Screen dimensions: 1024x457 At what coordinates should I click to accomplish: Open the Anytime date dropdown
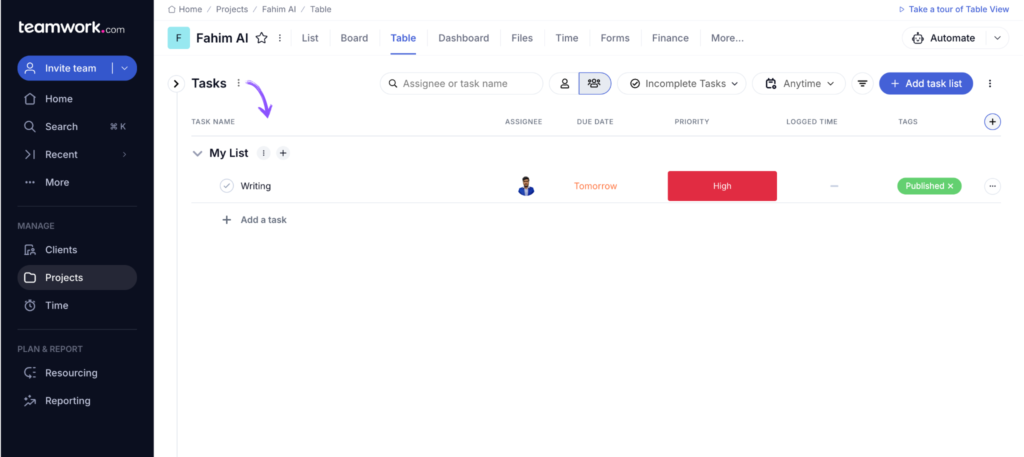click(x=799, y=84)
